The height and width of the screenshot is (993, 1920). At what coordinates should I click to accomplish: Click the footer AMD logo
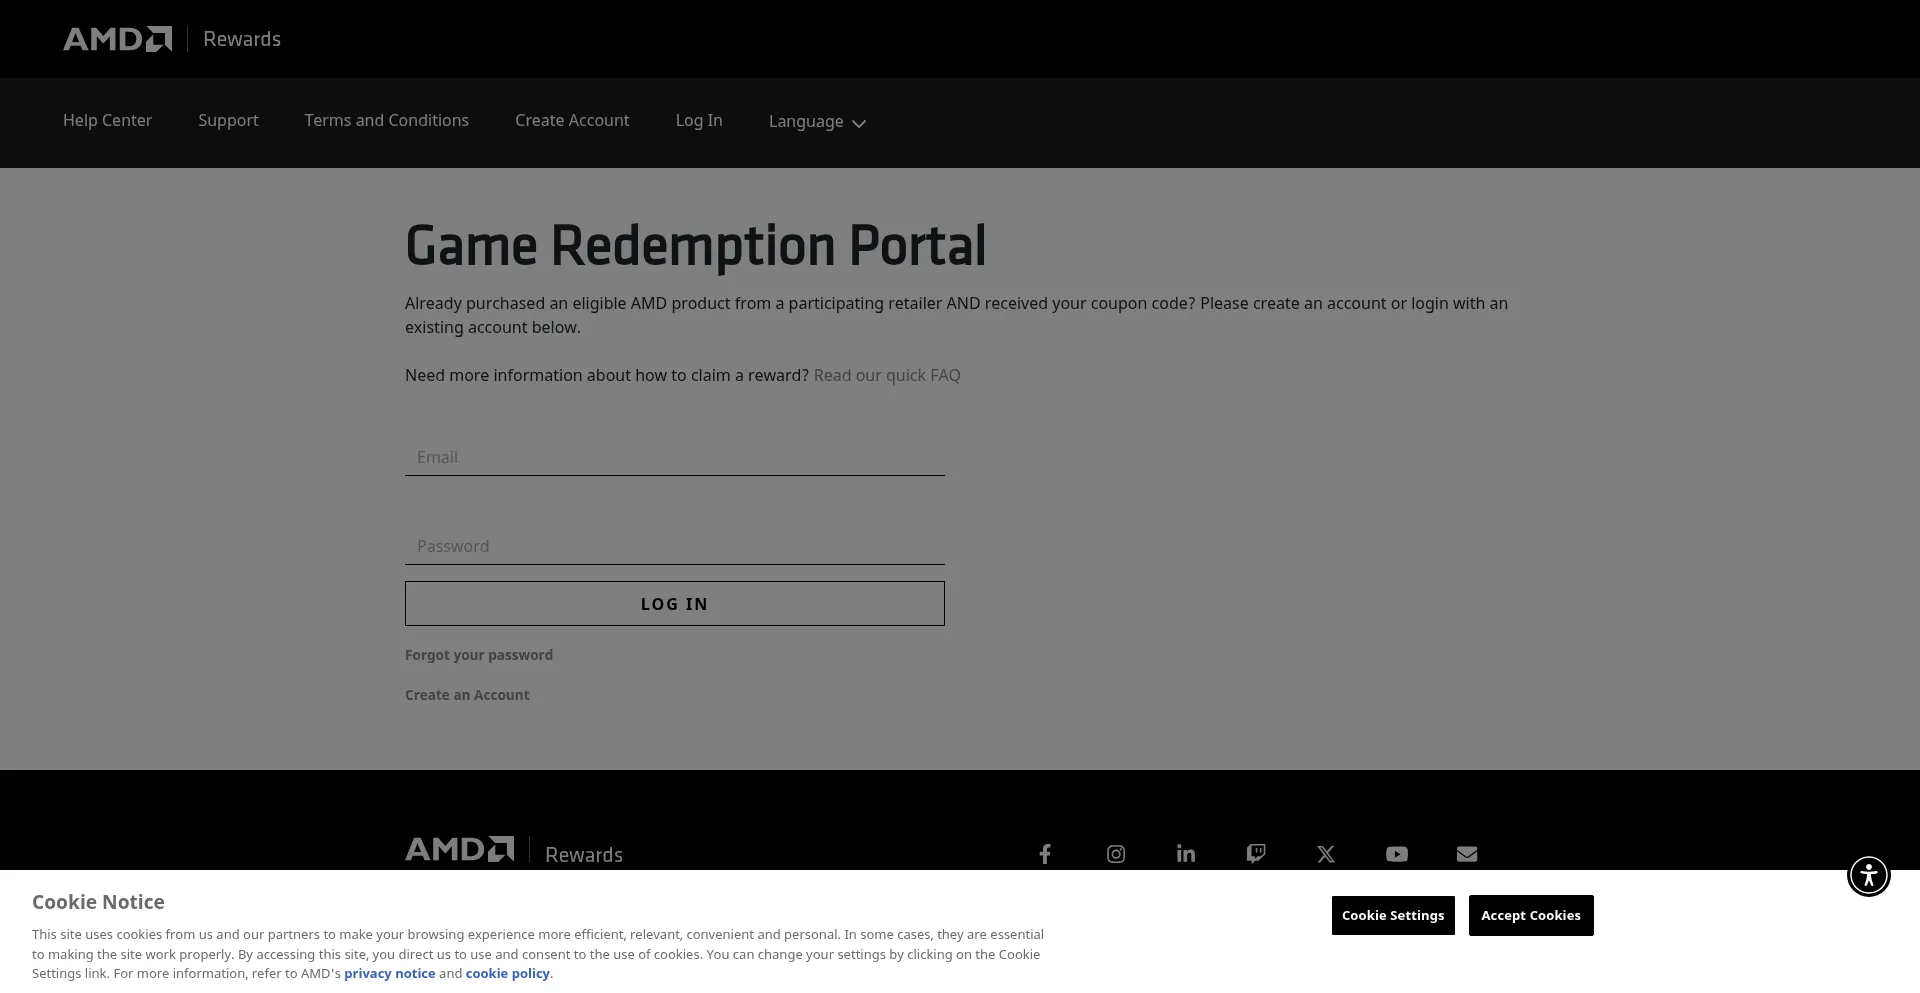(x=460, y=849)
